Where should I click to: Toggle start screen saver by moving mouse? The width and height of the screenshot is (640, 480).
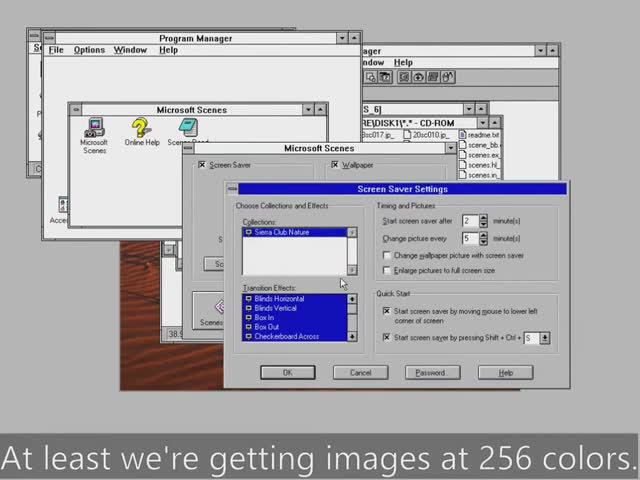387,311
